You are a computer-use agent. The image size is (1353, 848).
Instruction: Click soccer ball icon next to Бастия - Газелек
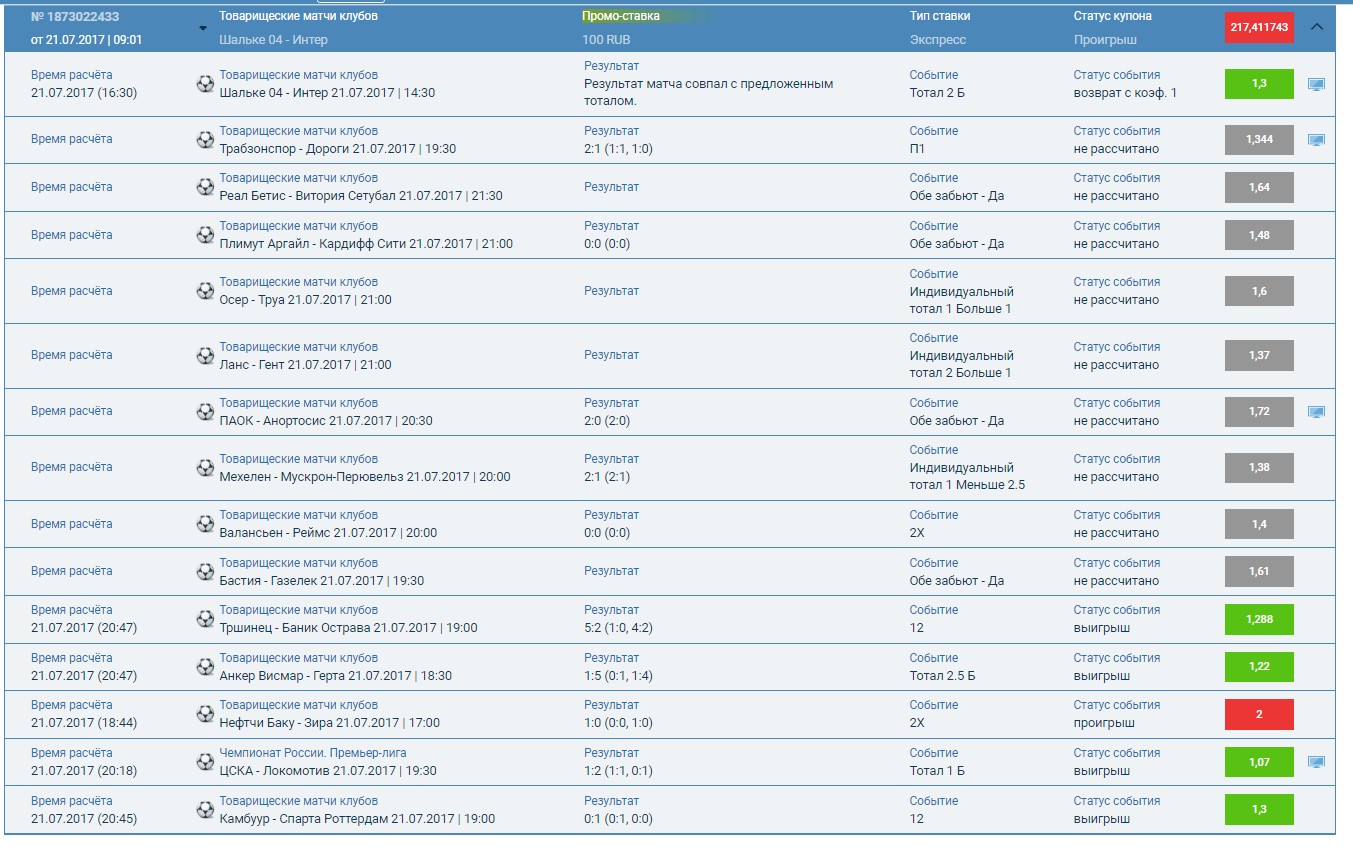(205, 572)
